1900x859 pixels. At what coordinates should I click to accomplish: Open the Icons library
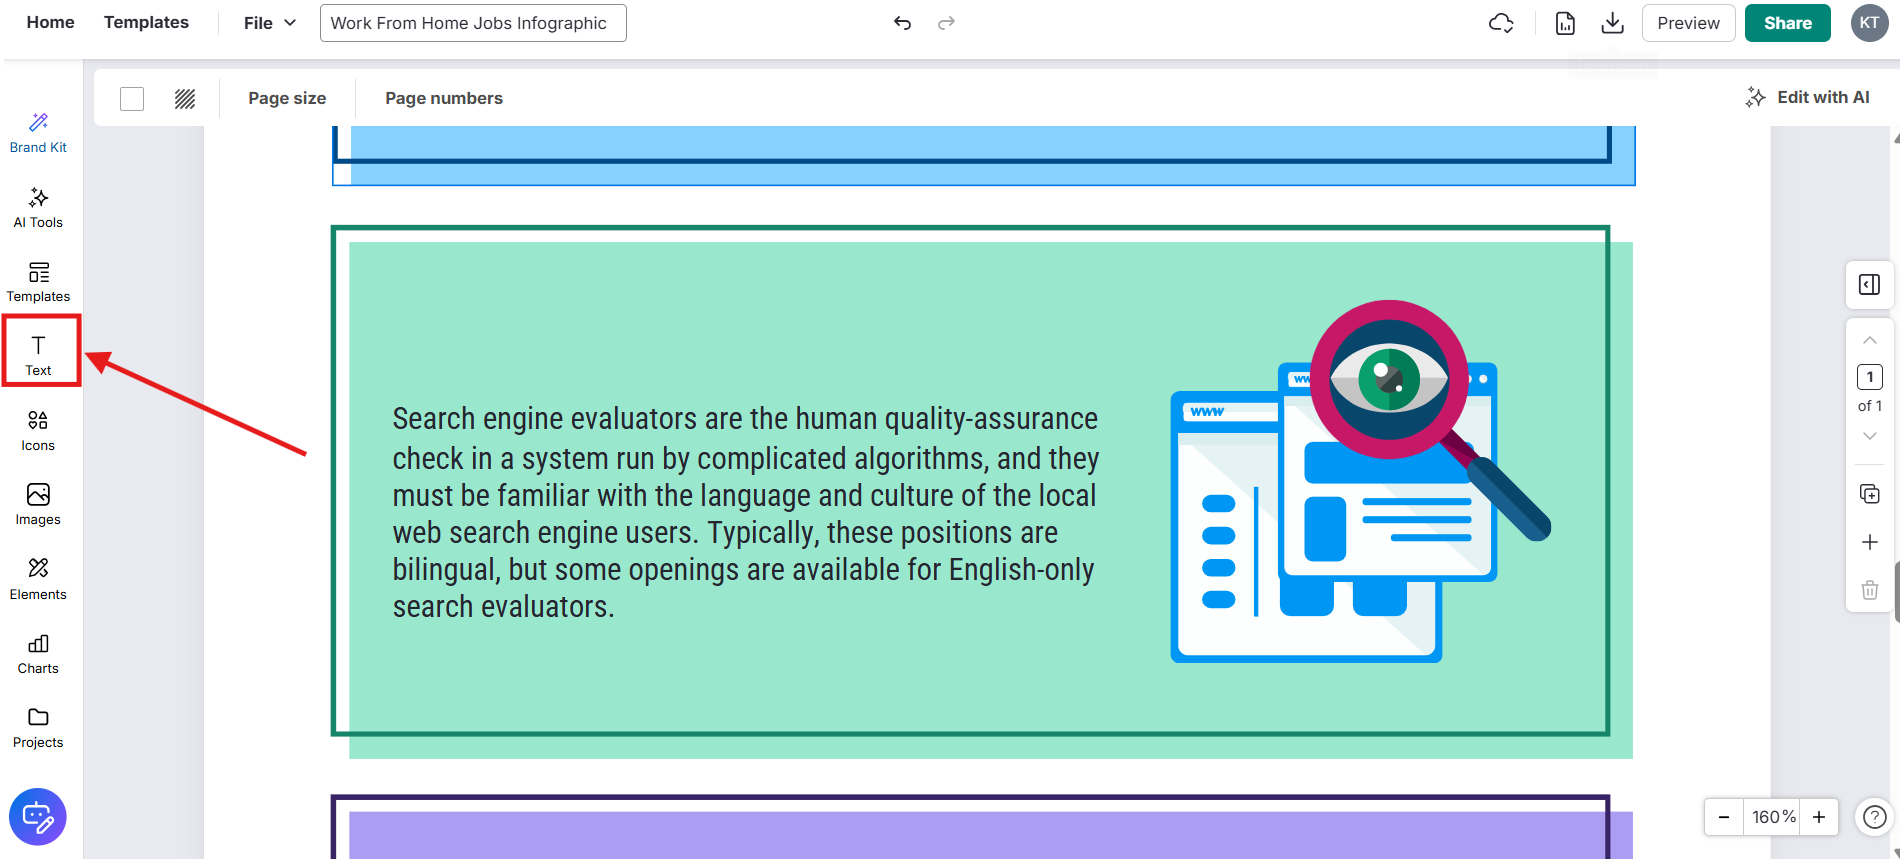click(38, 430)
